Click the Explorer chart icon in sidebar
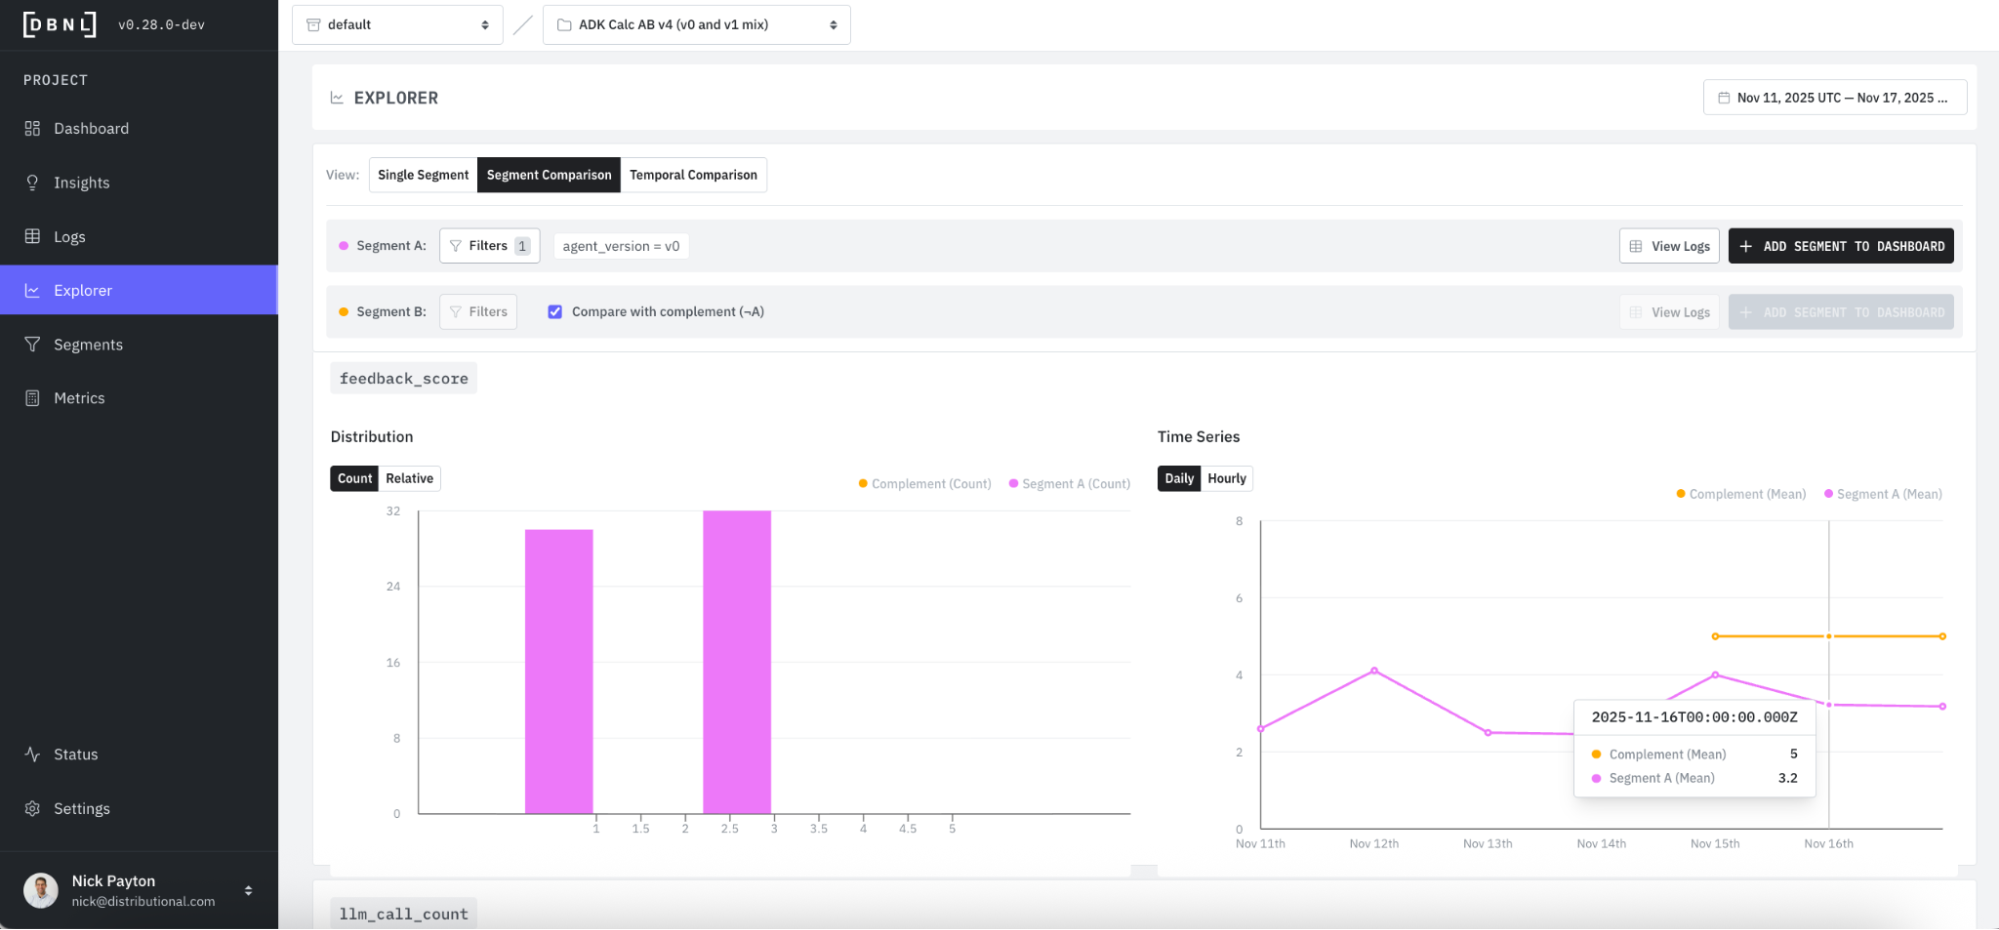The width and height of the screenshot is (1999, 930). pos(32,290)
